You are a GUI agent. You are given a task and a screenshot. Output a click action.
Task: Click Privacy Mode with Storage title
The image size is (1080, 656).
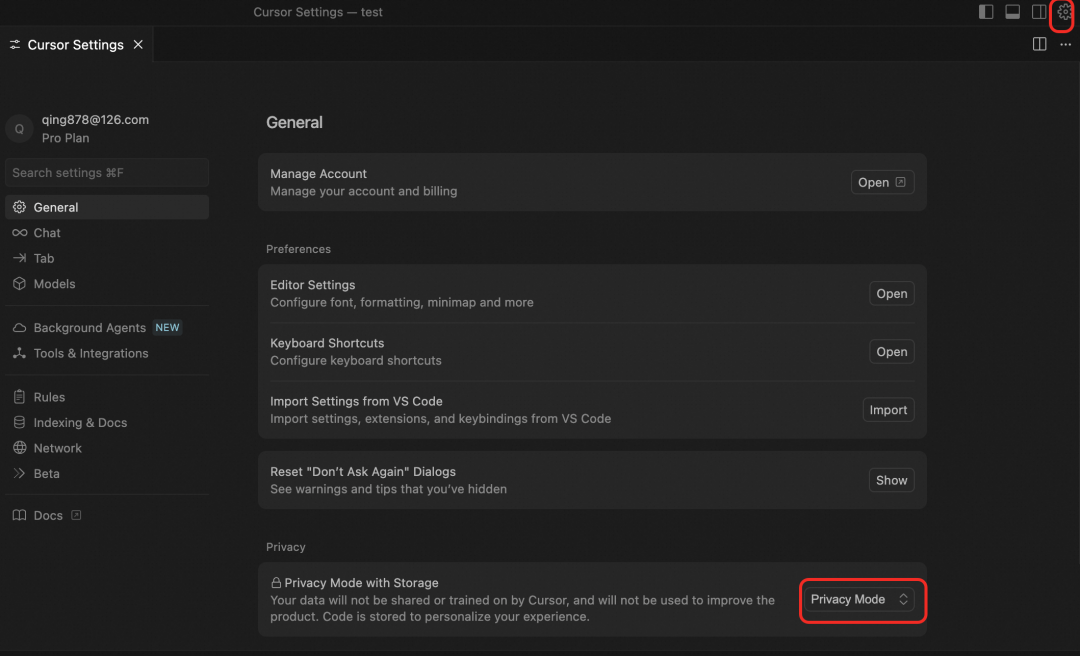point(362,583)
